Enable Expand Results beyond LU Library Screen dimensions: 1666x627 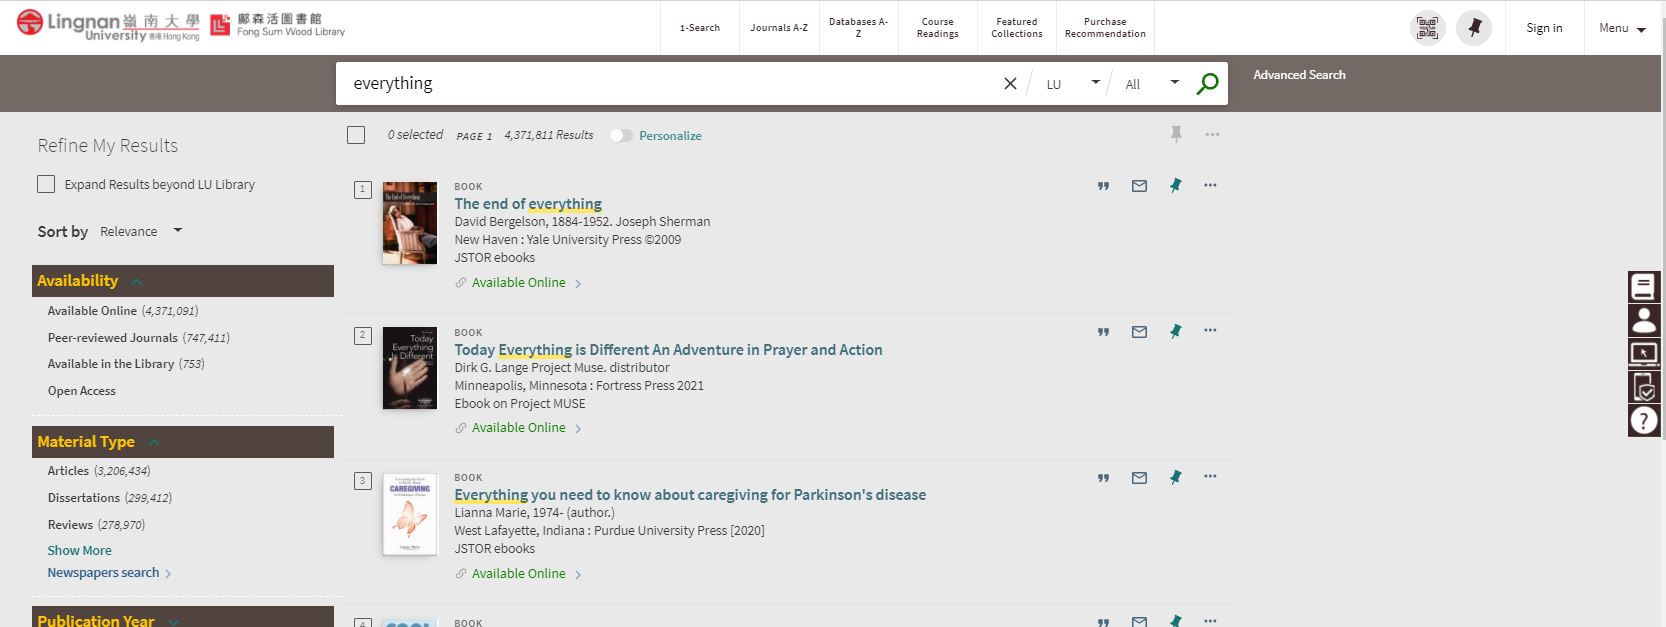coord(46,184)
